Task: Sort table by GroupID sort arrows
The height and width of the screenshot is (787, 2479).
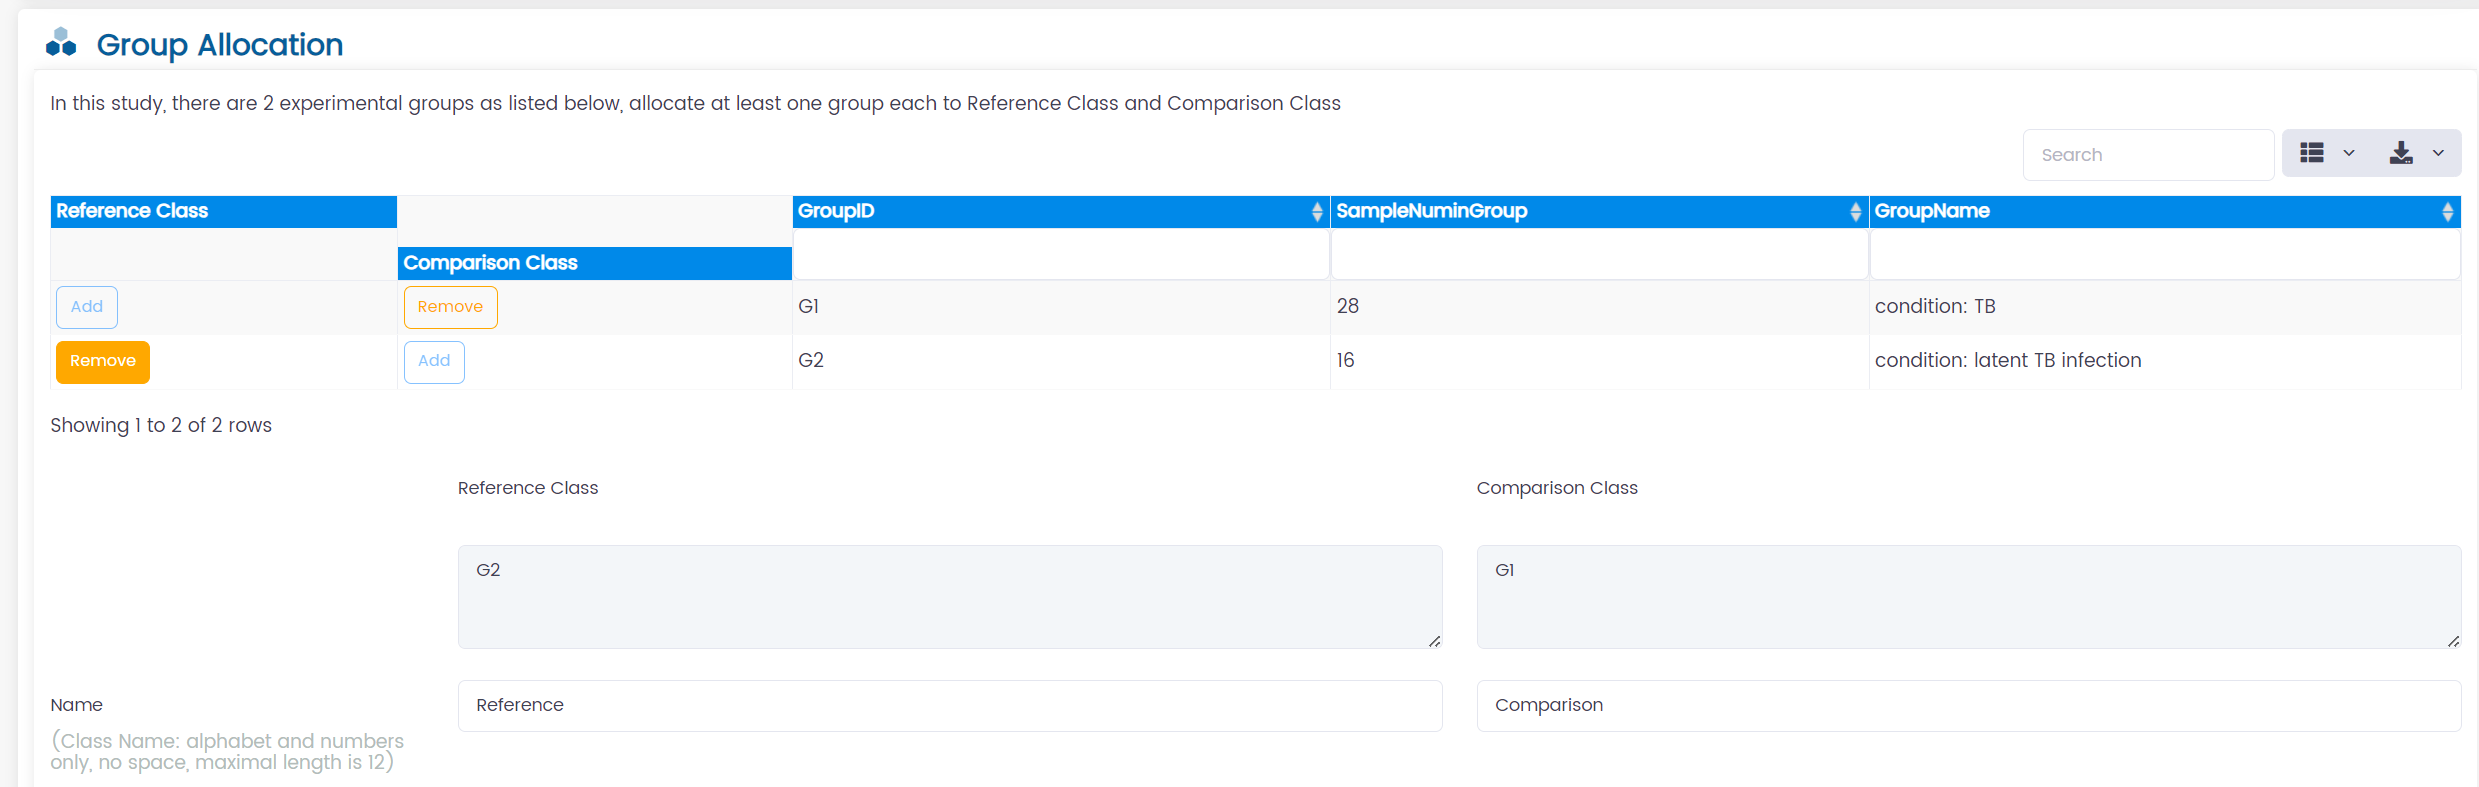Action: pyautogui.click(x=1316, y=212)
